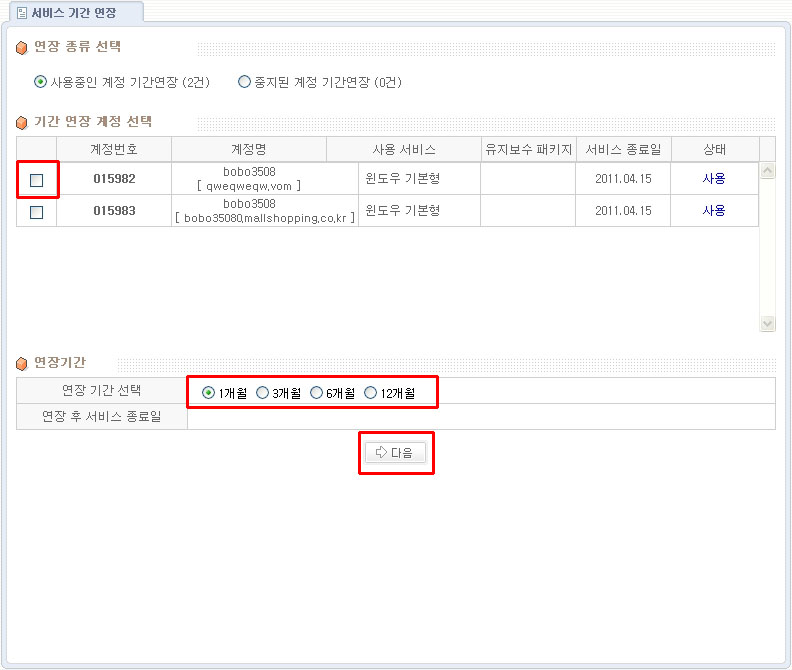Screen dimensions: 792x670
Task: Click the 다음 next button
Action: [x=395, y=452]
